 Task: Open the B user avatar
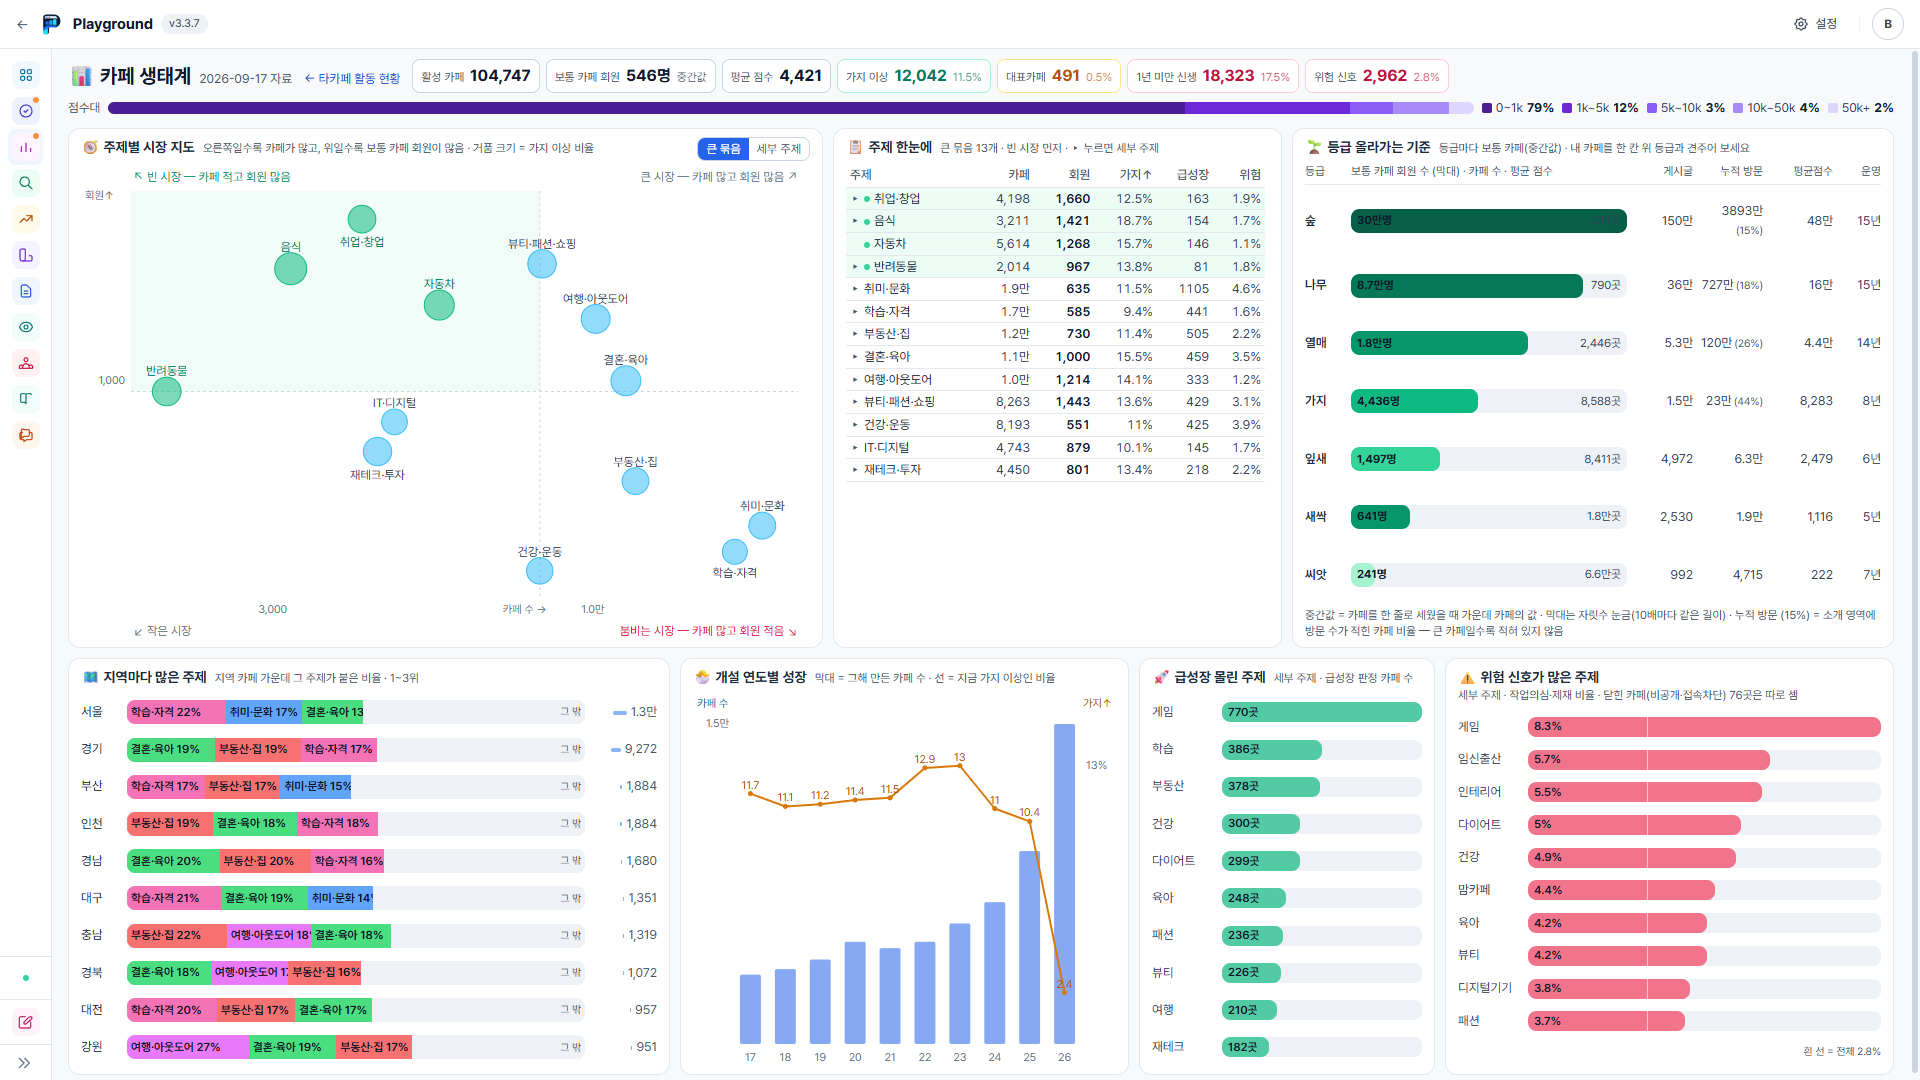1888,24
